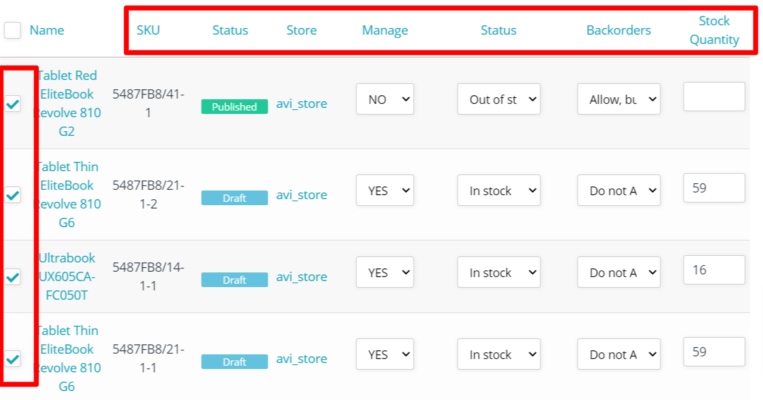Toggle the select-all checkbox beside Name header
763x400 pixels.
point(12,30)
